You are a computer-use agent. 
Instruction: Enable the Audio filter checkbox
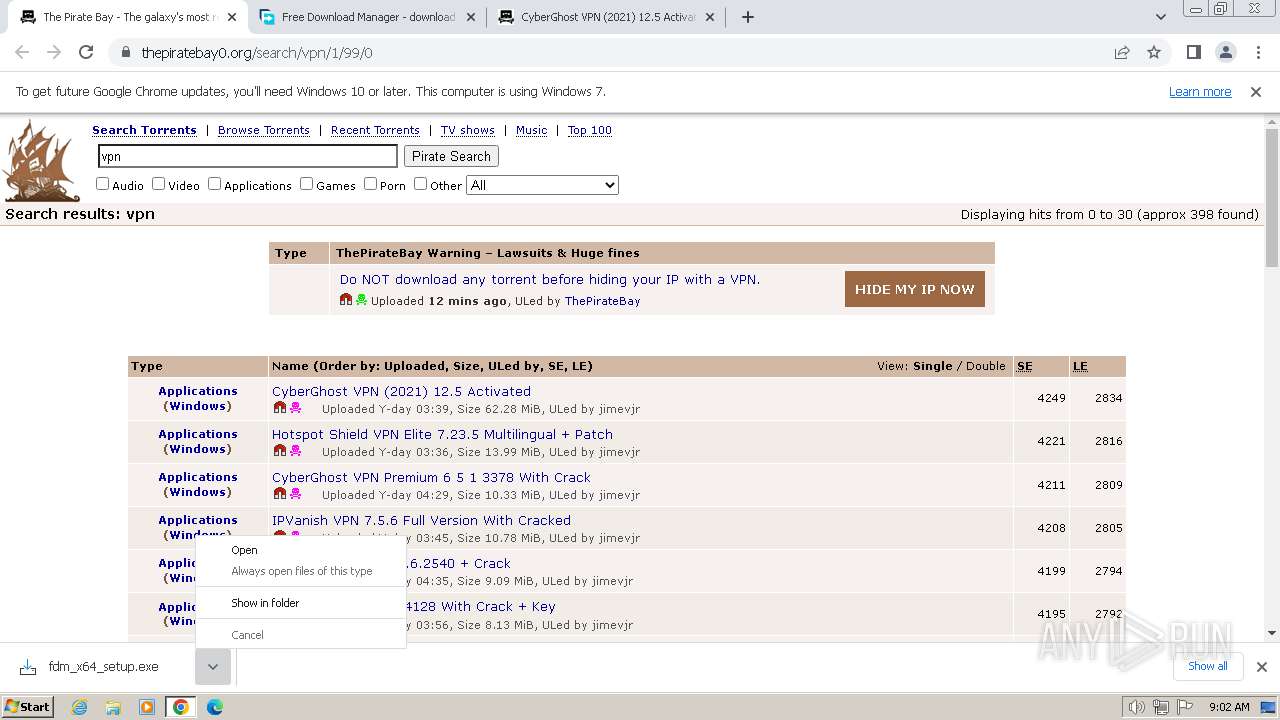click(102, 184)
